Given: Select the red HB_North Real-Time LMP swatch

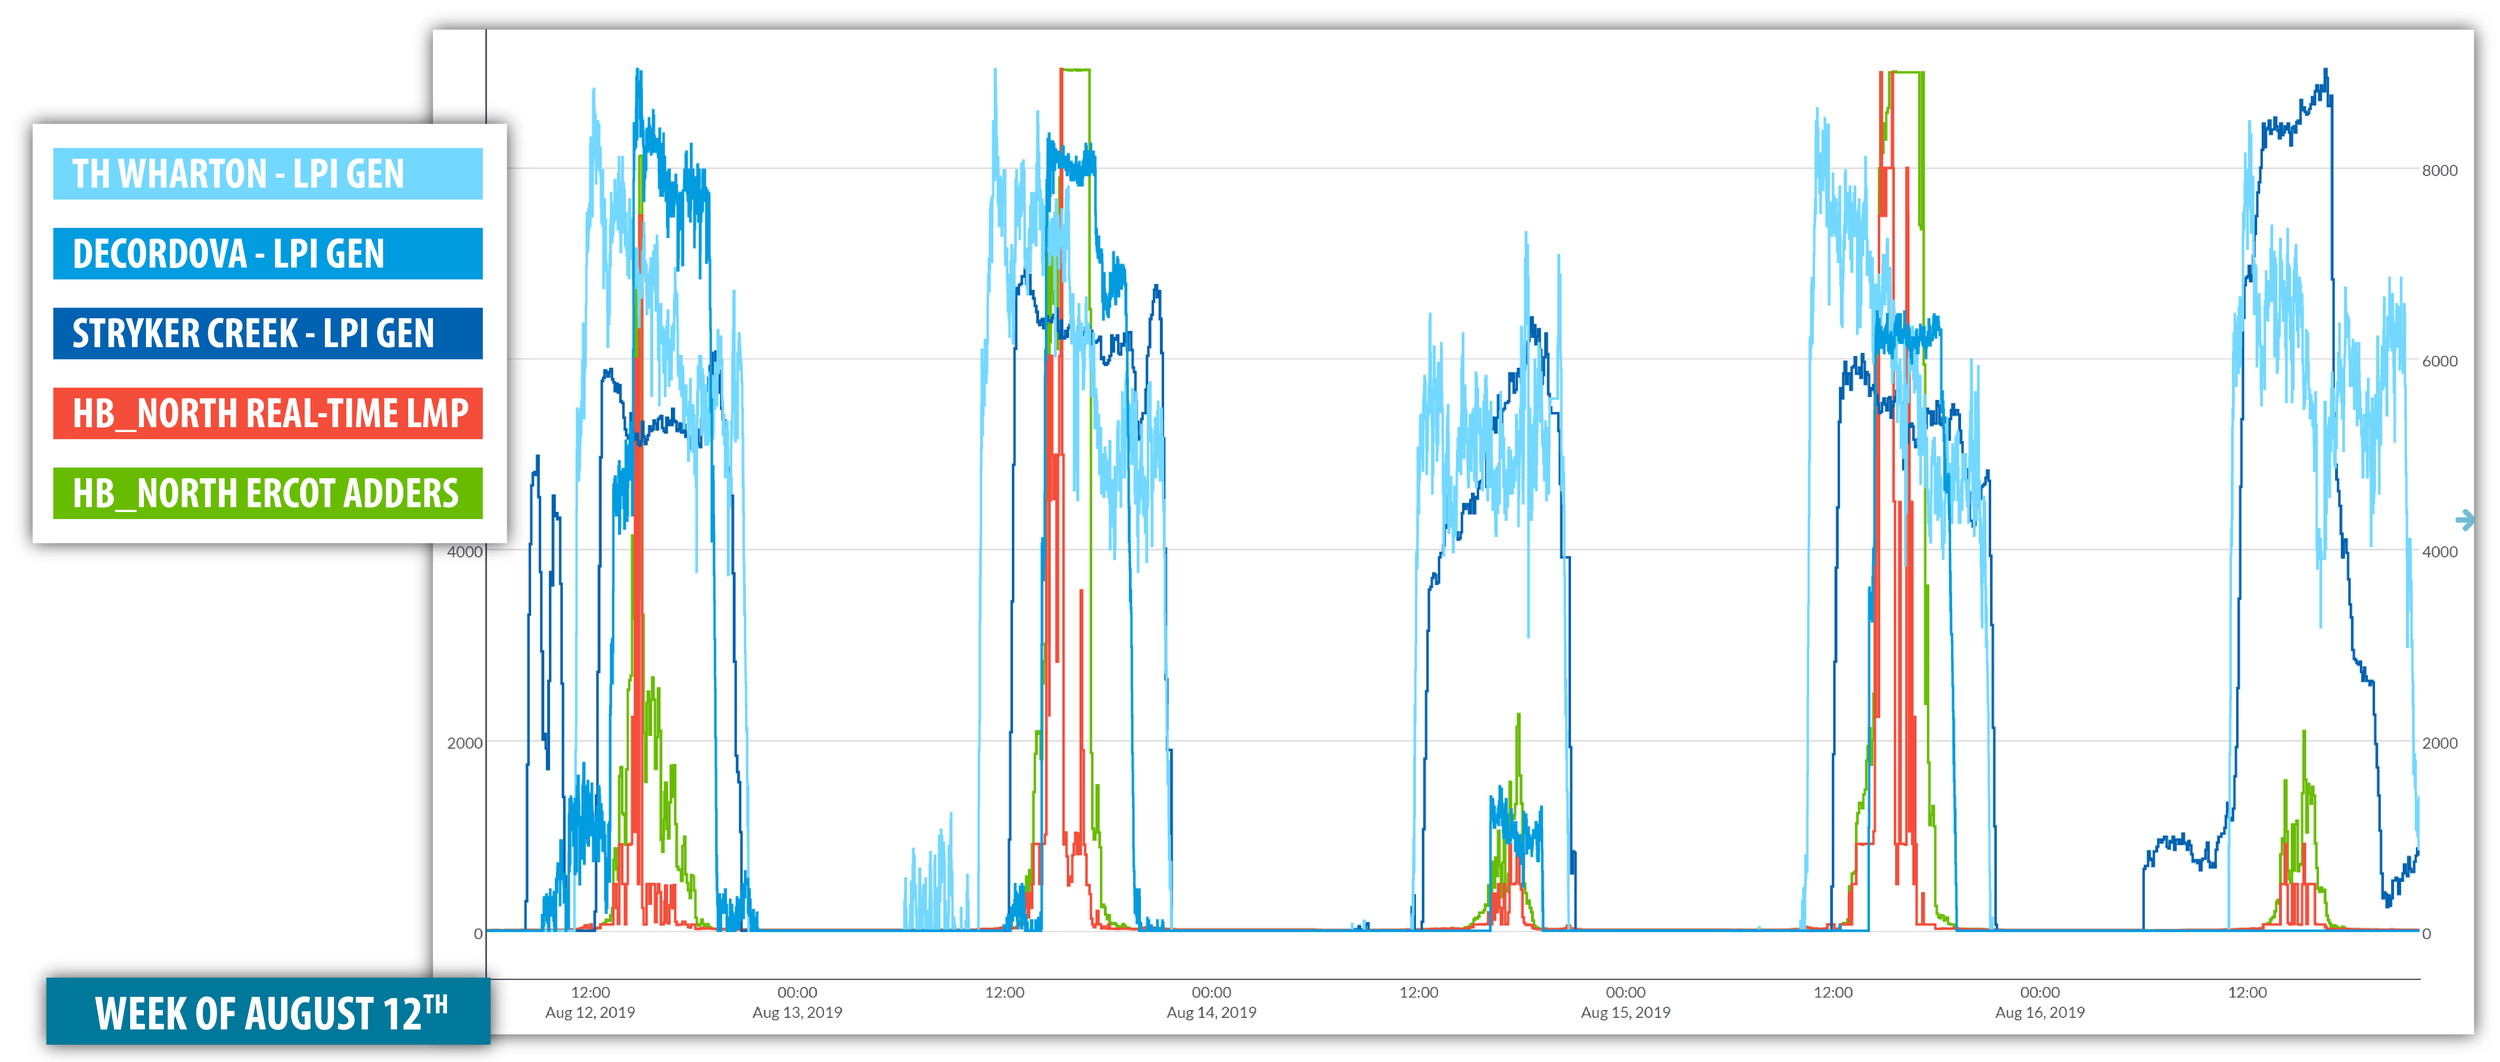Looking at the screenshot, I should point(267,413).
